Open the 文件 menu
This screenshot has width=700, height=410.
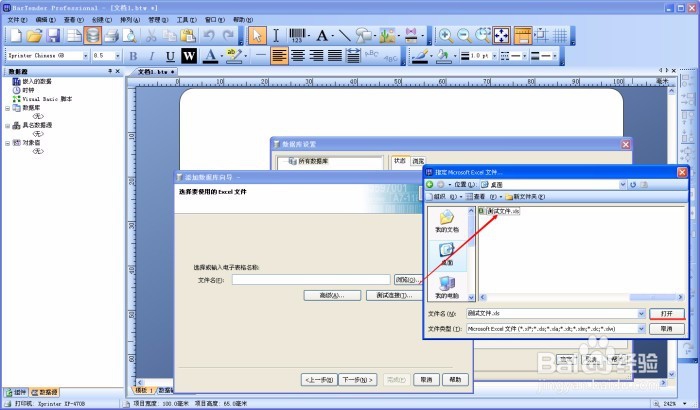(17, 20)
